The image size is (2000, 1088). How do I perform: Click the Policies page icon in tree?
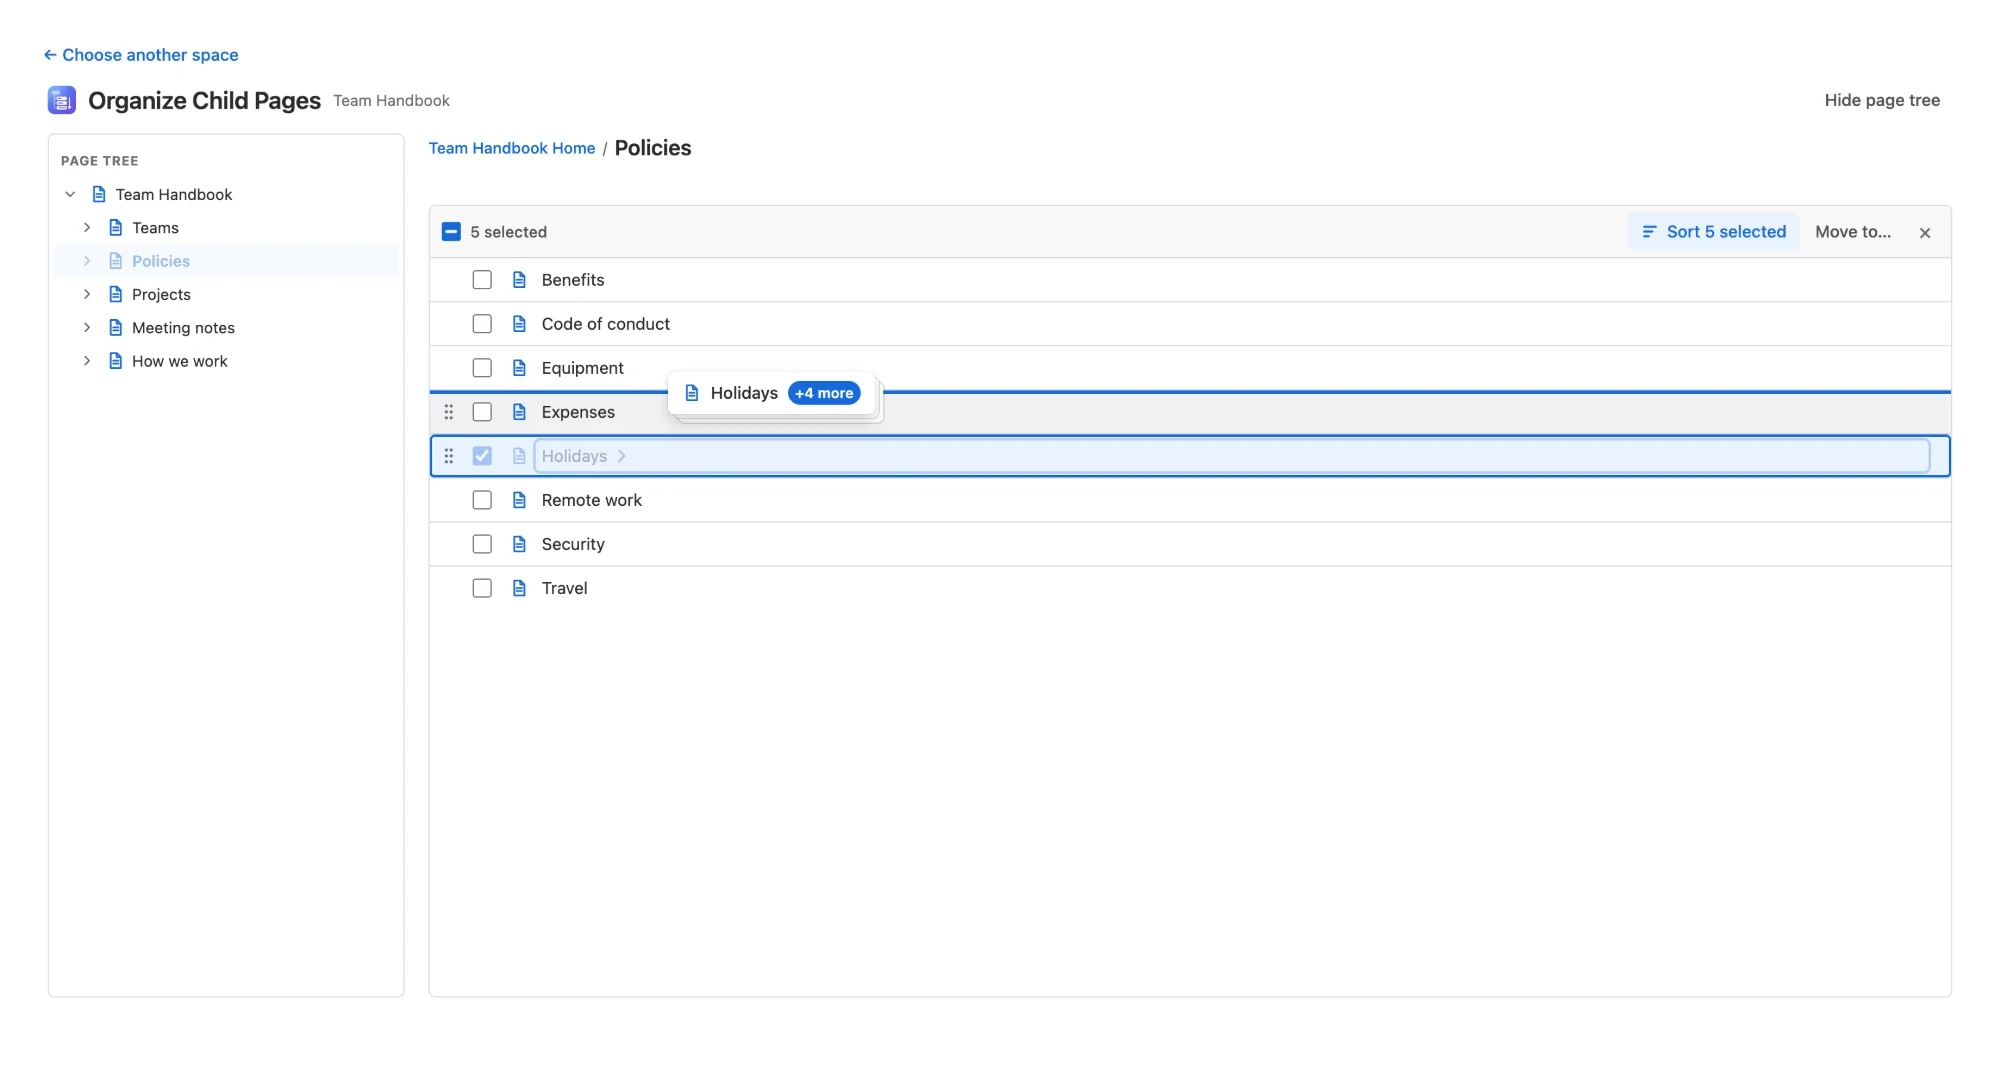[116, 261]
